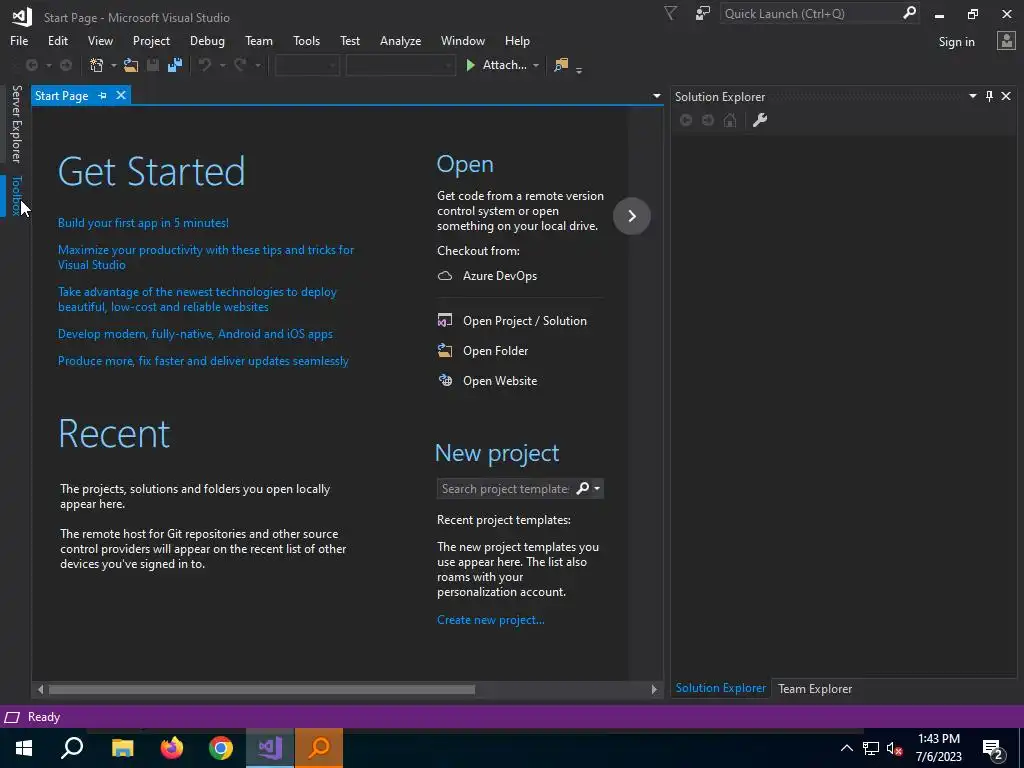
Task: Click 'Create new project...' link
Action: coord(490,620)
